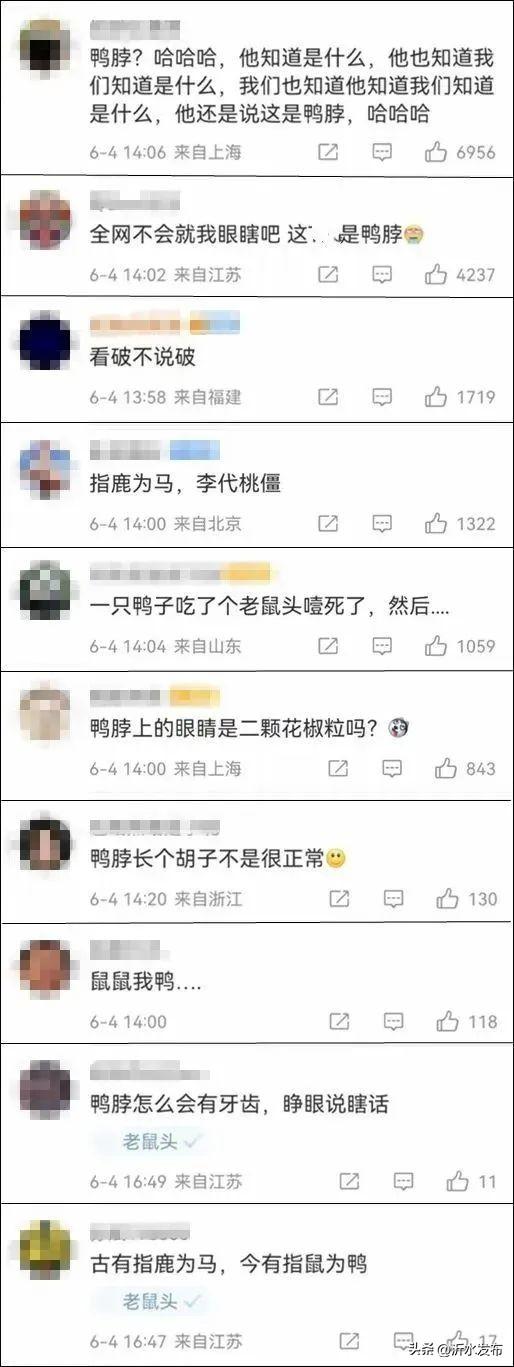Open the 老鼠头 tag under 指鼠为鸭 comment

(150, 1301)
